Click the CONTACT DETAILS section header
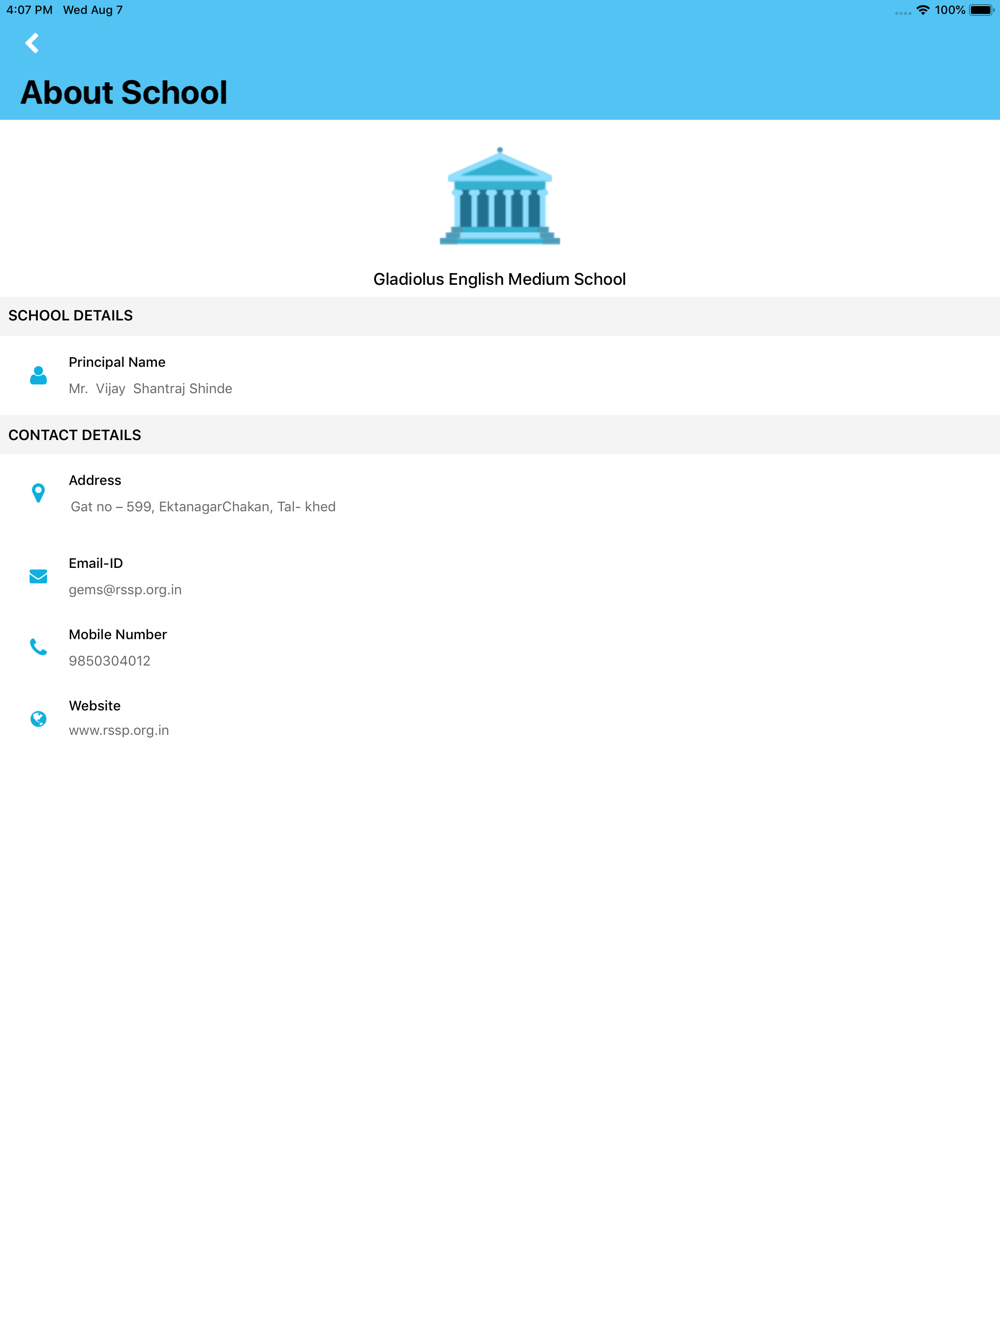The height and width of the screenshot is (1334, 1000). pos(74,435)
